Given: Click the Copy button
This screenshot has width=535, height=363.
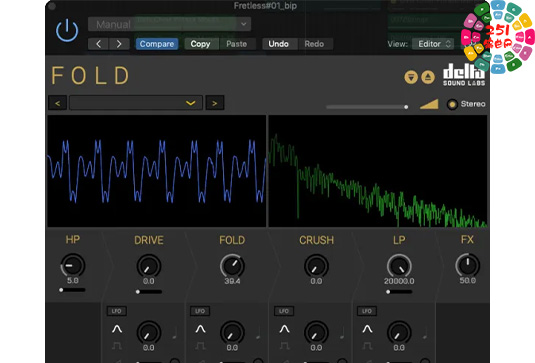Looking at the screenshot, I should click(x=200, y=44).
